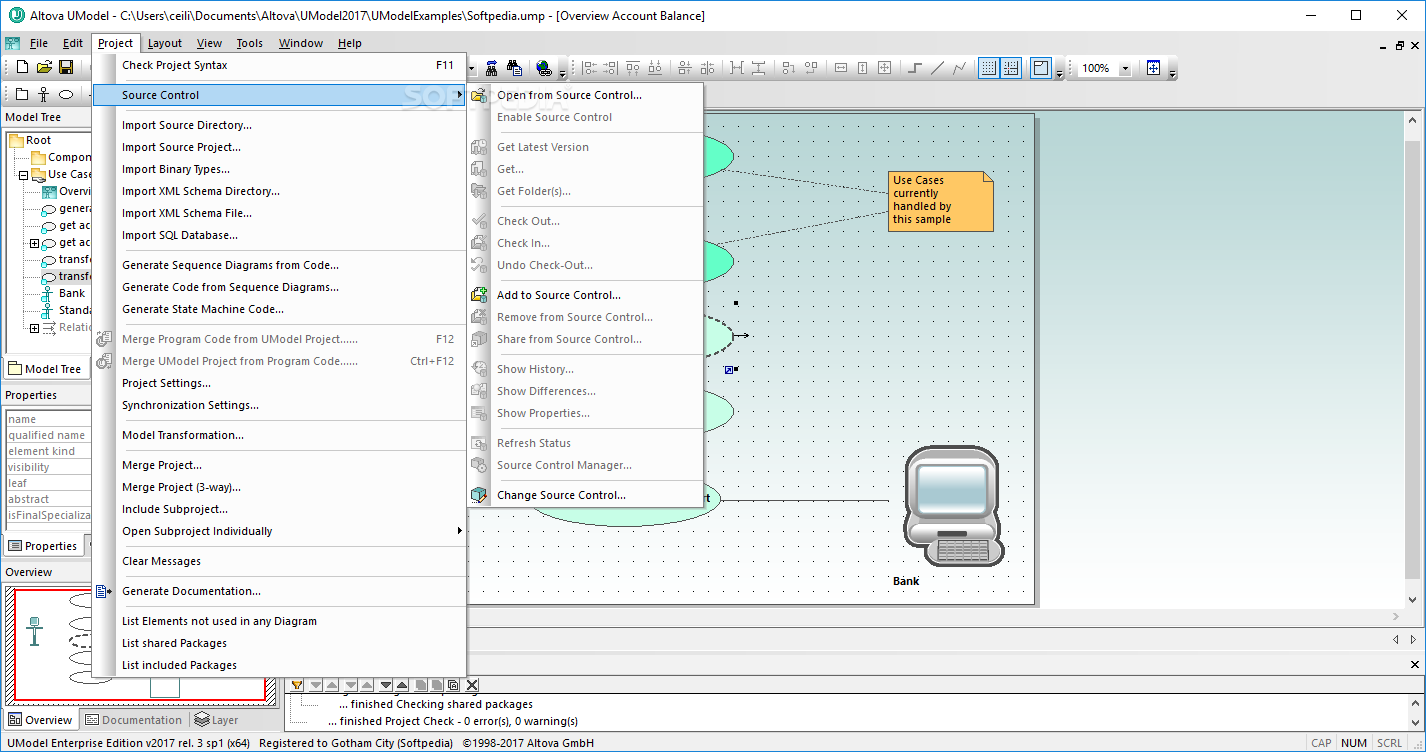Image resolution: width=1426 pixels, height=752 pixels.
Task: Select the custom line style icon
Action: click(959, 68)
